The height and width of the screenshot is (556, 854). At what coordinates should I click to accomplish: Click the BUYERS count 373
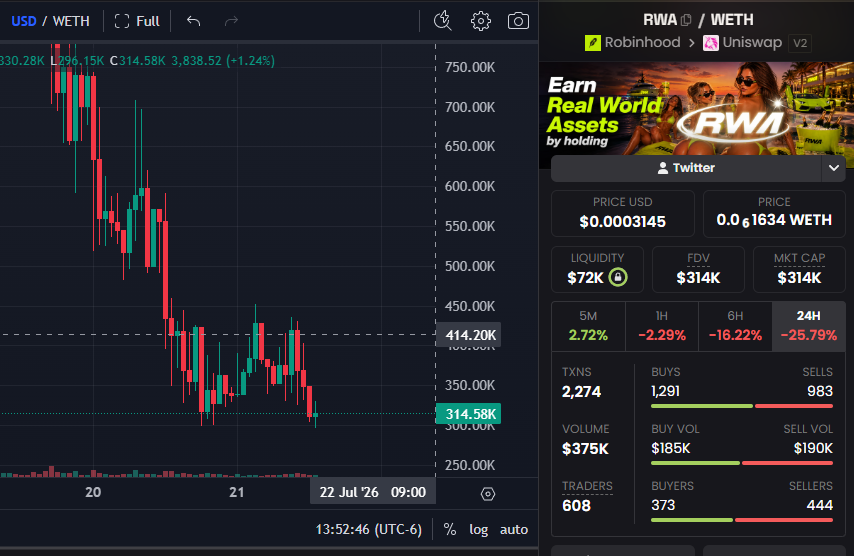point(663,505)
